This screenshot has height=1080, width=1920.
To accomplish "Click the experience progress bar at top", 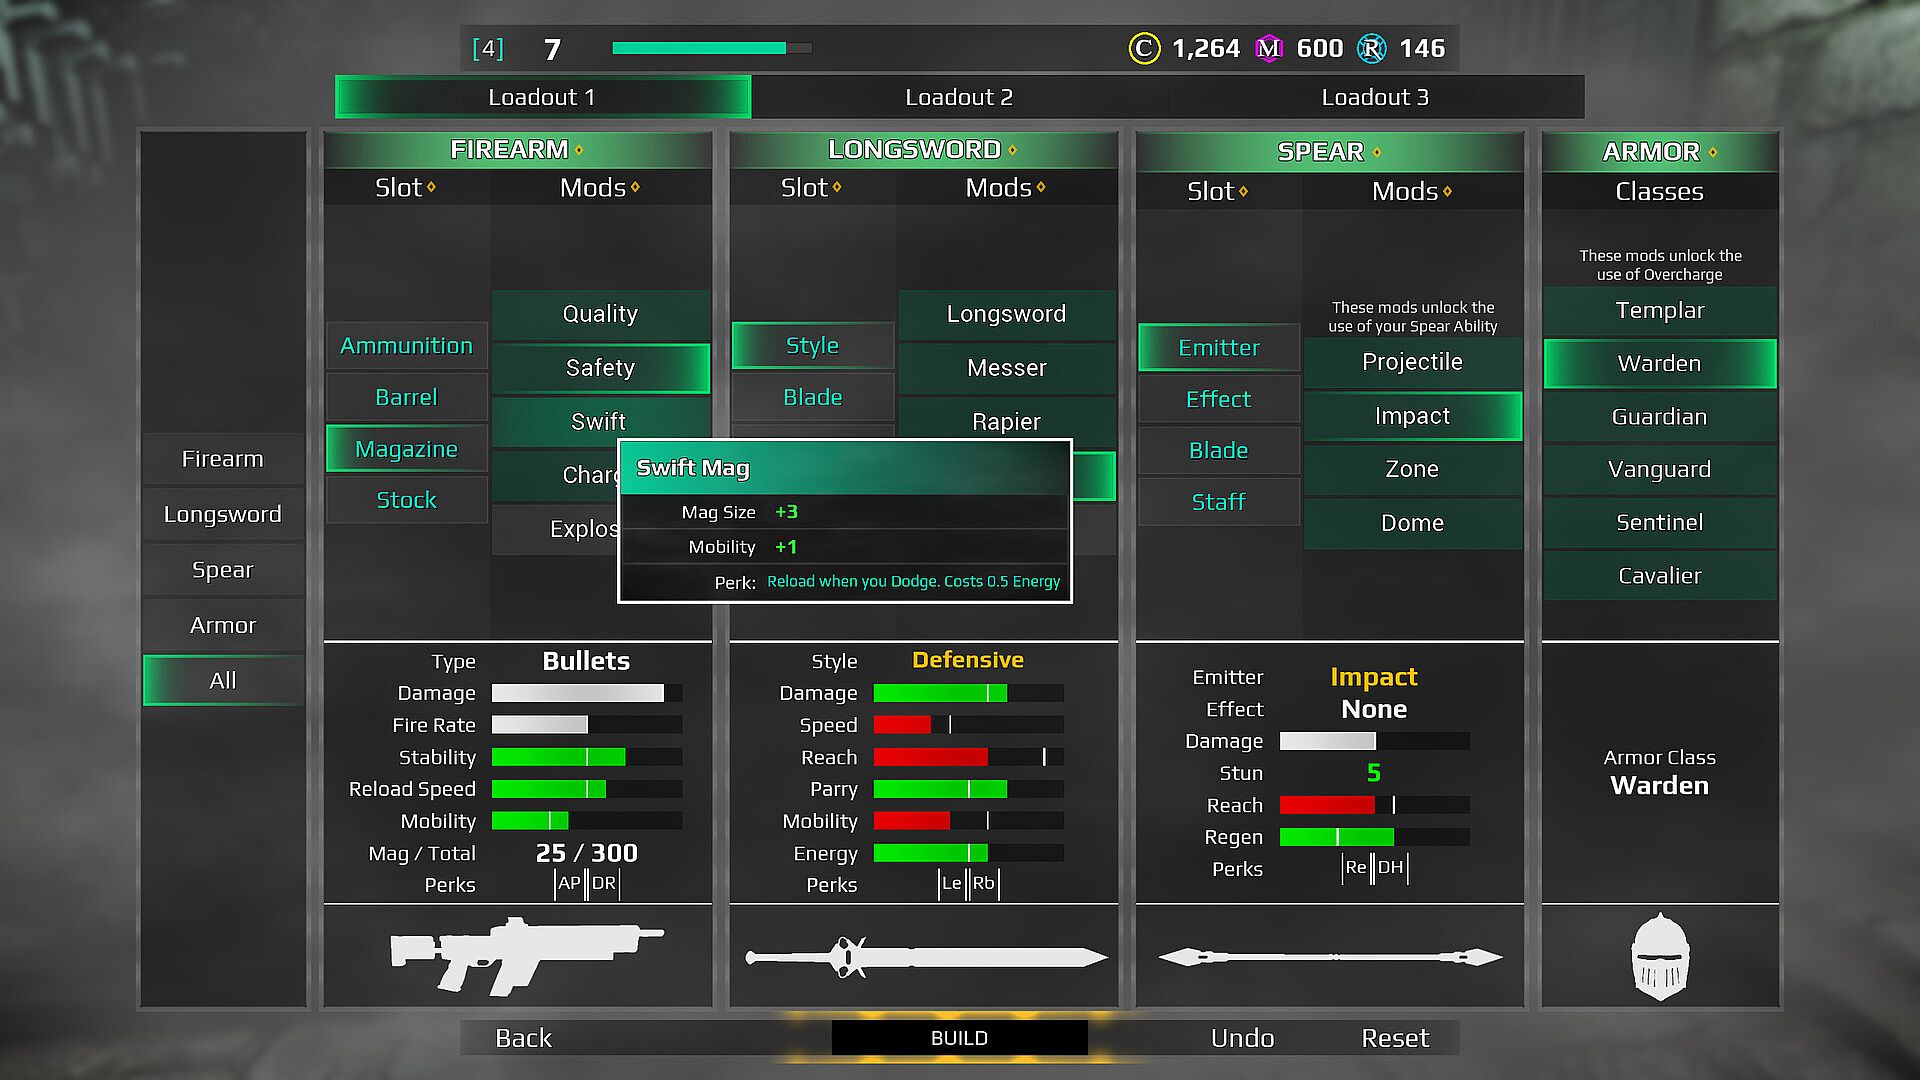I will [711, 48].
